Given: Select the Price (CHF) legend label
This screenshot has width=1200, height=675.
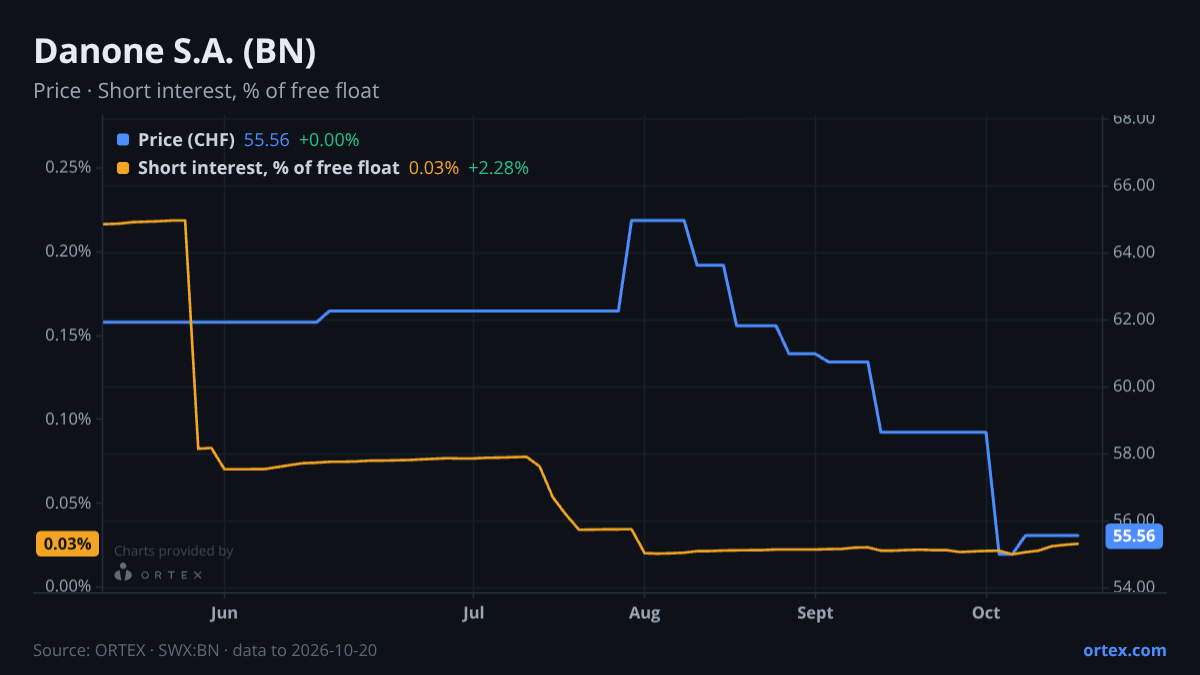Looking at the screenshot, I should (x=186, y=140).
